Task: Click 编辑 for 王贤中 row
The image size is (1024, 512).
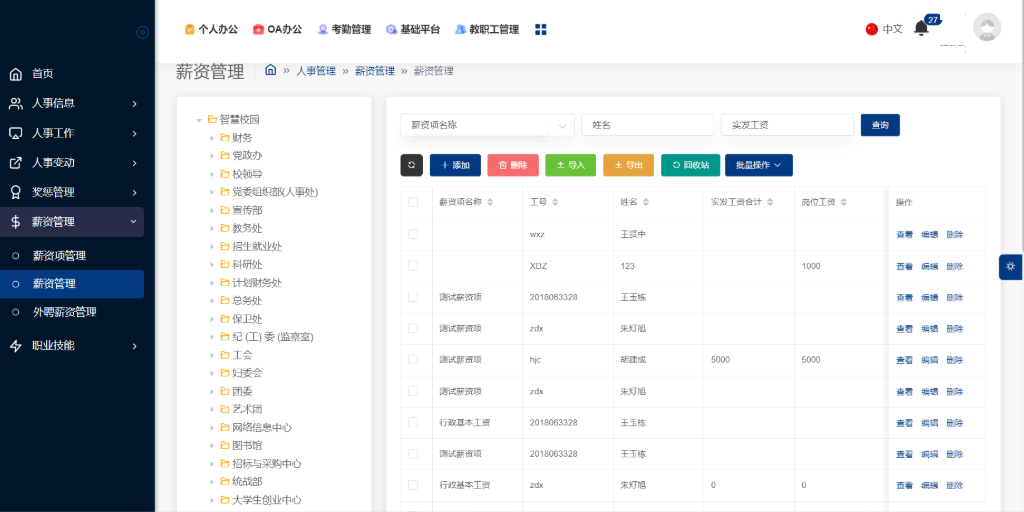Action: pos(929,234)
